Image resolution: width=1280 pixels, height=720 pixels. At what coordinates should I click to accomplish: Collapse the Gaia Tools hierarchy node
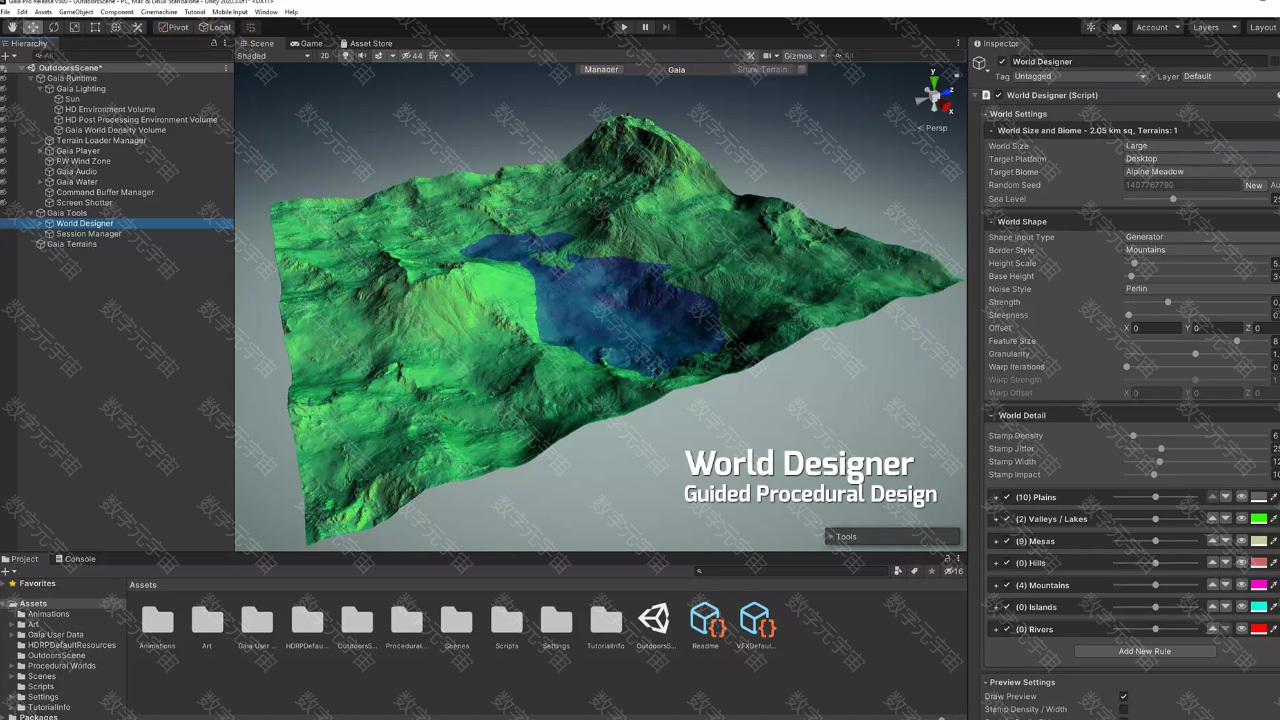[x=31, y=213]
